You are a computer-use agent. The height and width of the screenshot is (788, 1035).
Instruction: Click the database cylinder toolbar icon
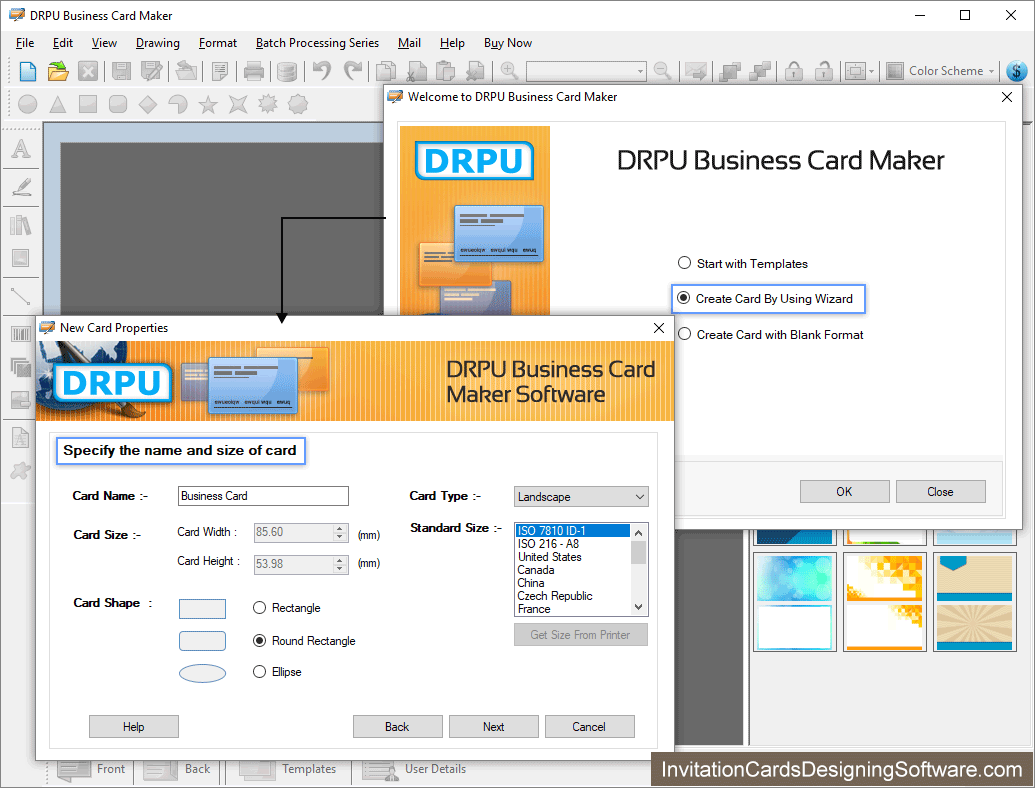(x=286, y=71)
